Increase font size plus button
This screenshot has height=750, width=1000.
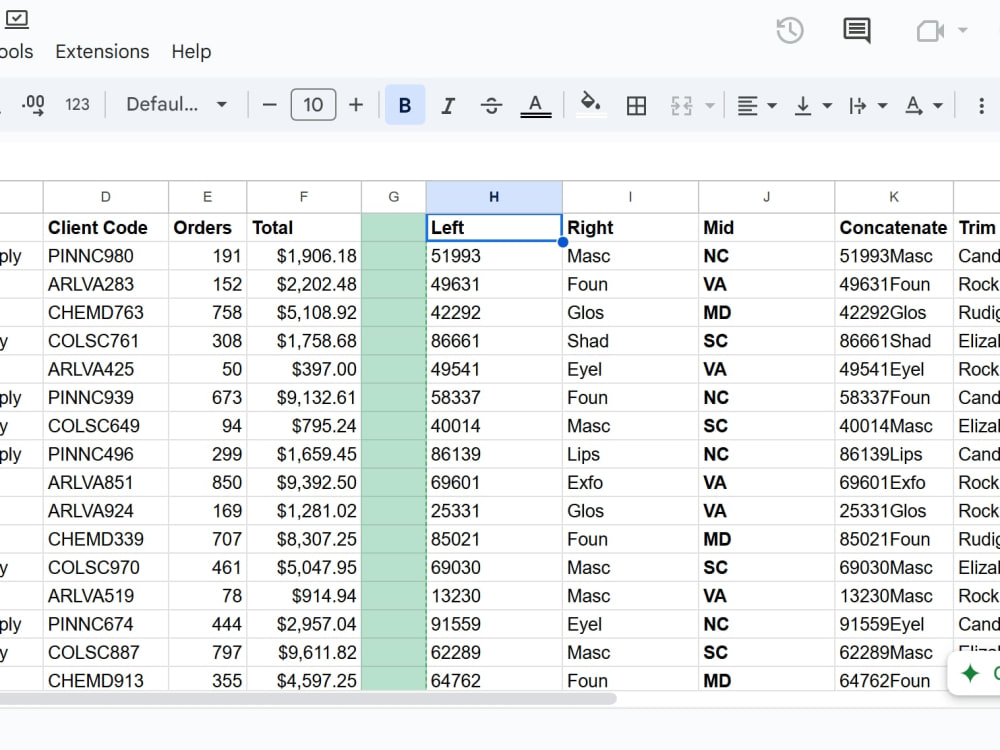356,105
